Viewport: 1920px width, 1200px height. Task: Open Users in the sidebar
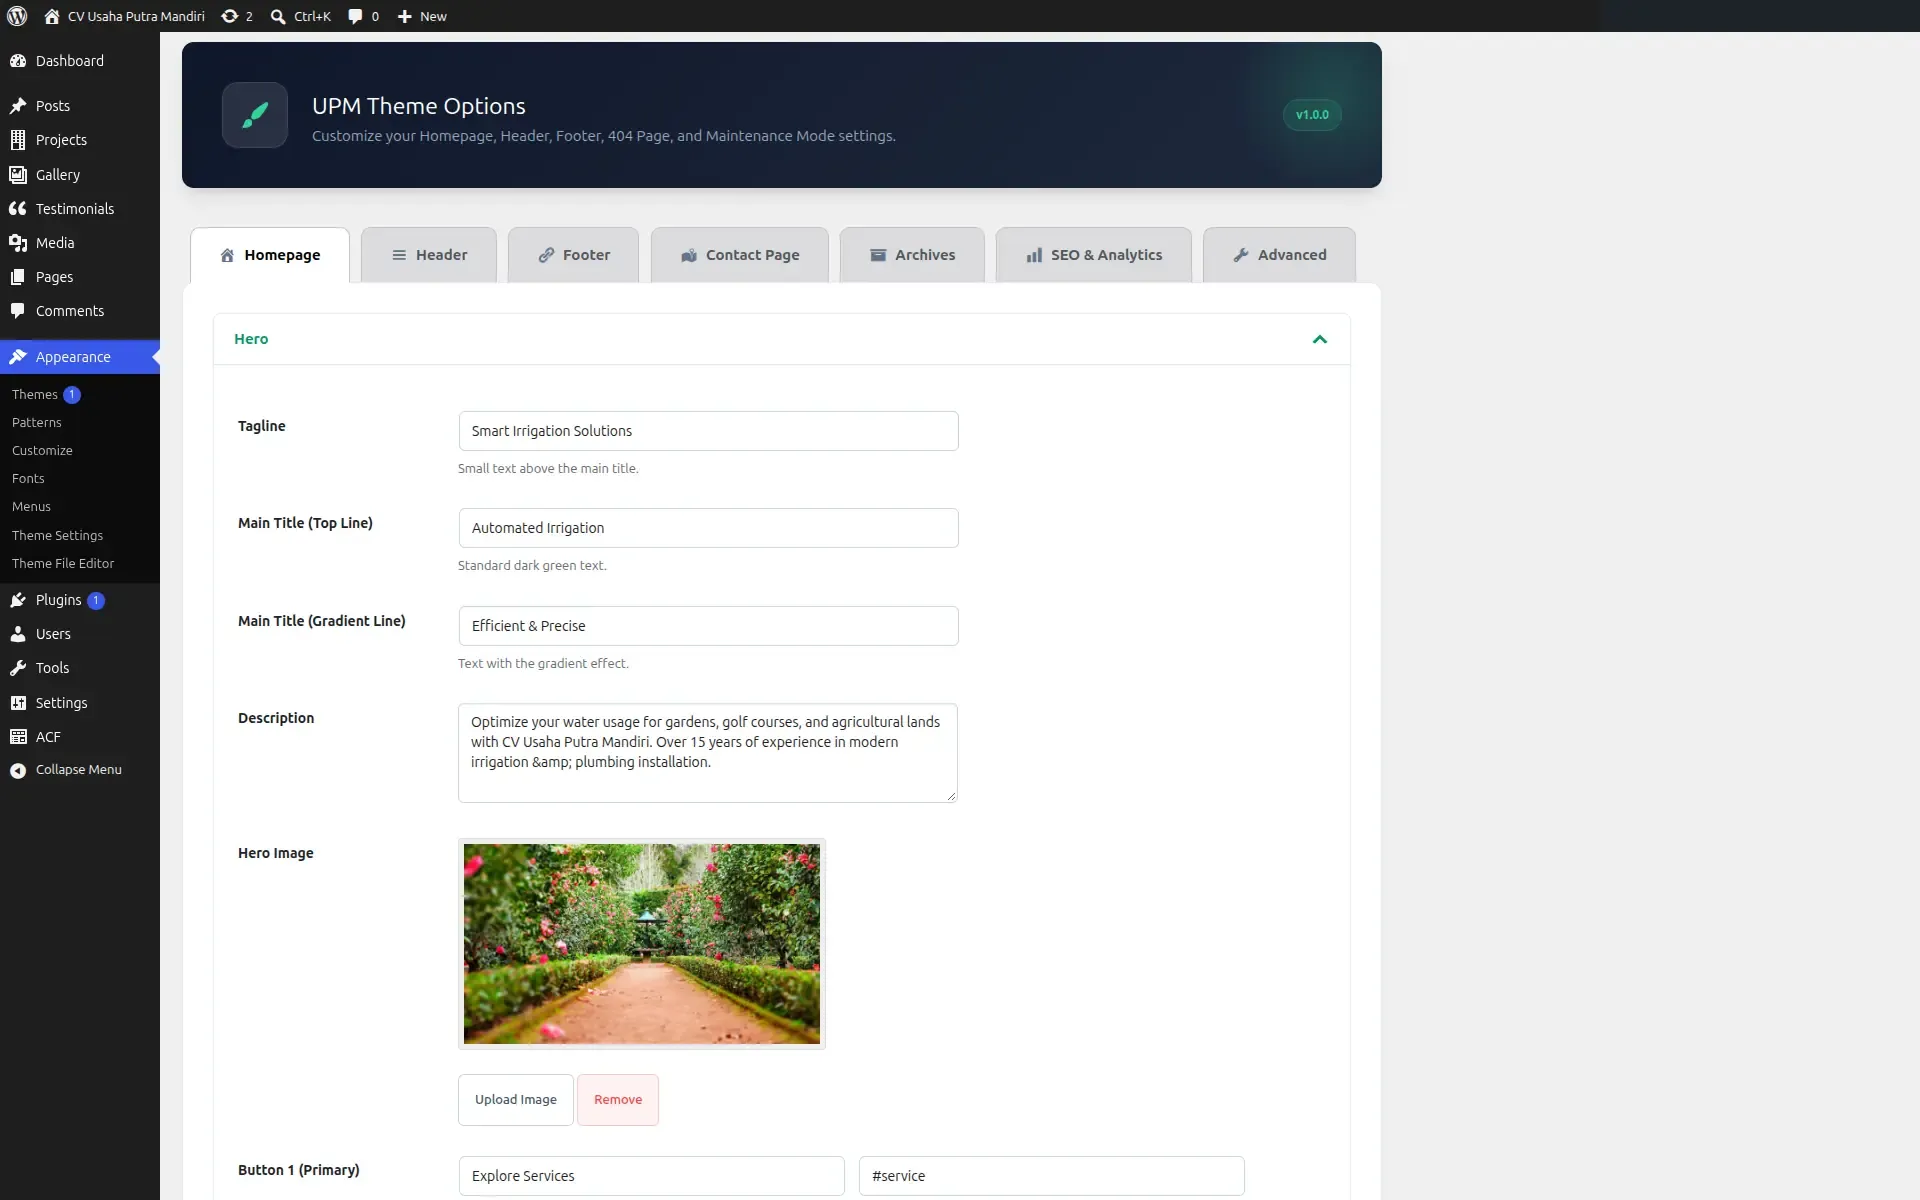coord(80,634)
